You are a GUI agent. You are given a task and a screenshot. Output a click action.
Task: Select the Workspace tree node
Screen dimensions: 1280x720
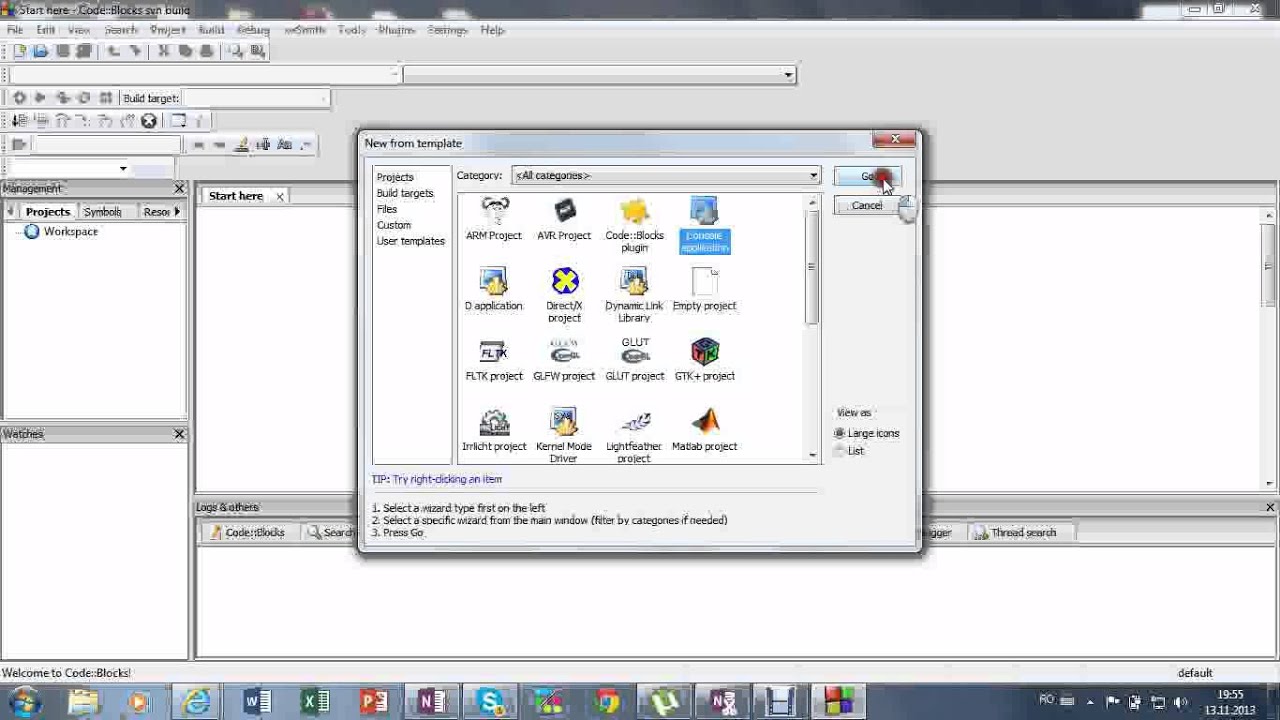point(61,232)
